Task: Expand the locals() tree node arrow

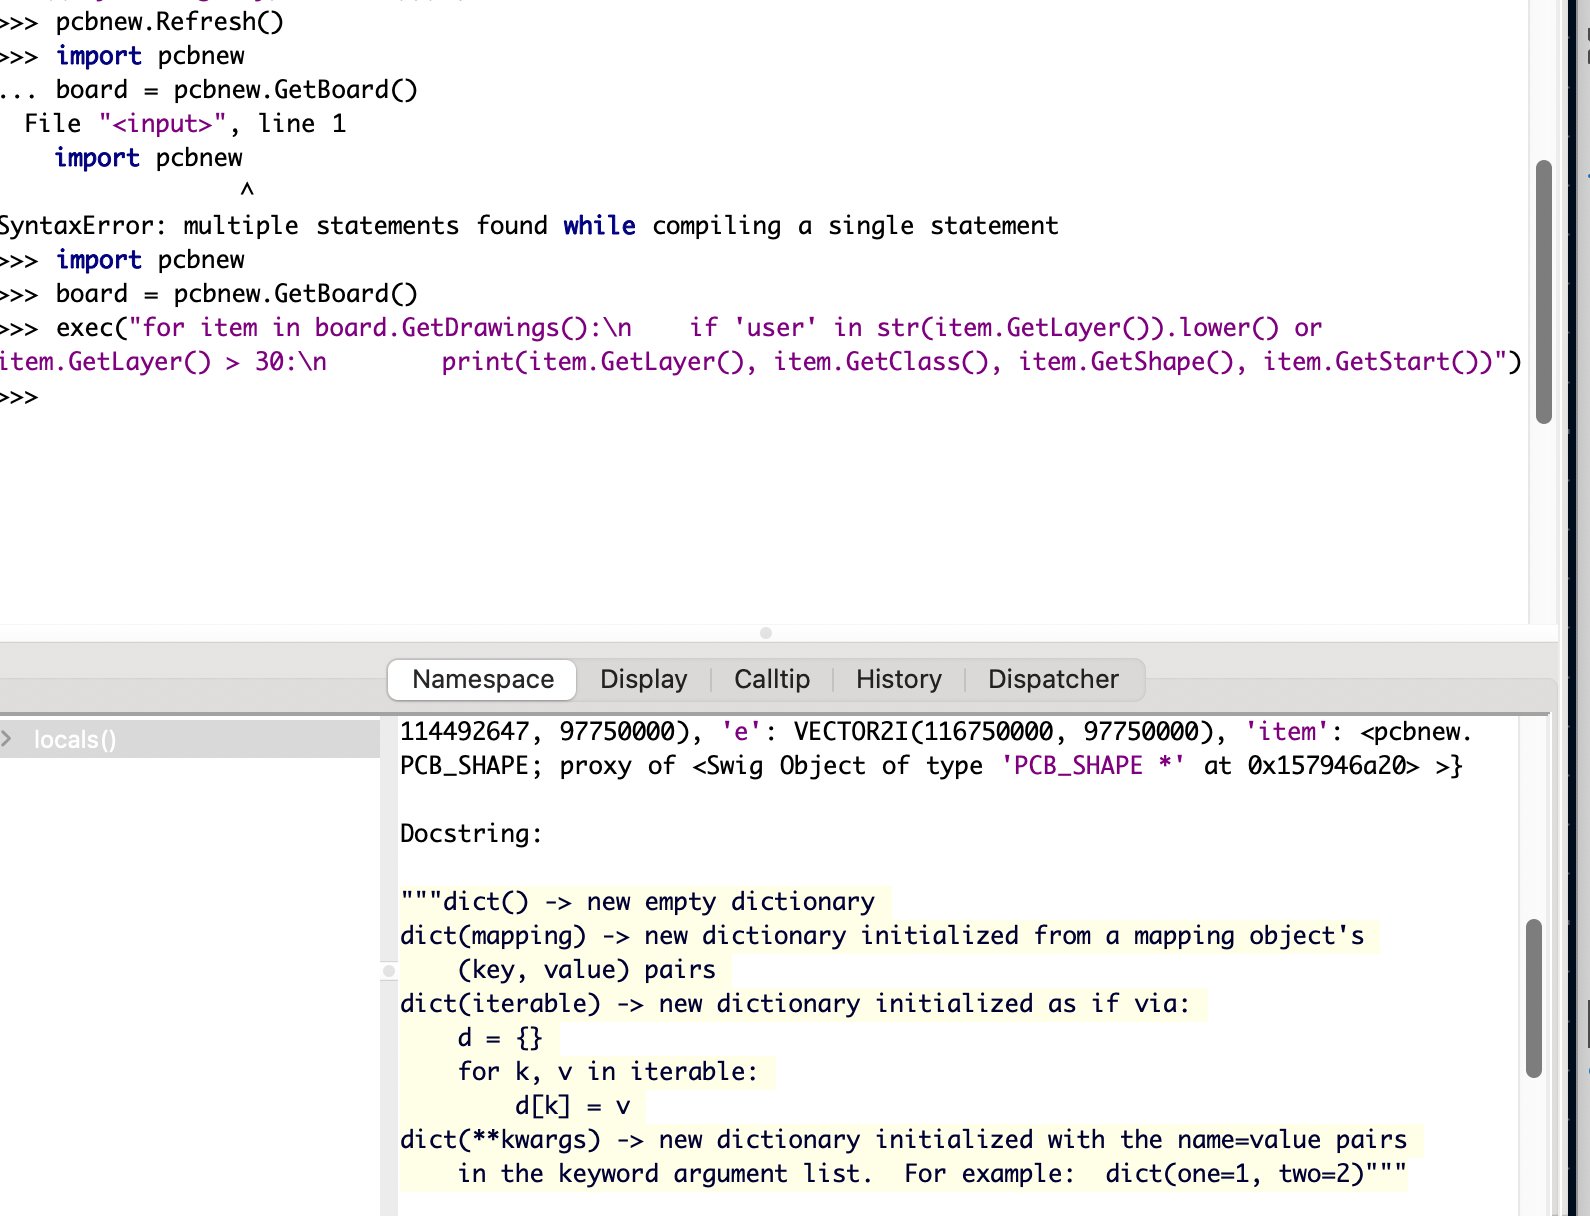Action: point(8,739)
